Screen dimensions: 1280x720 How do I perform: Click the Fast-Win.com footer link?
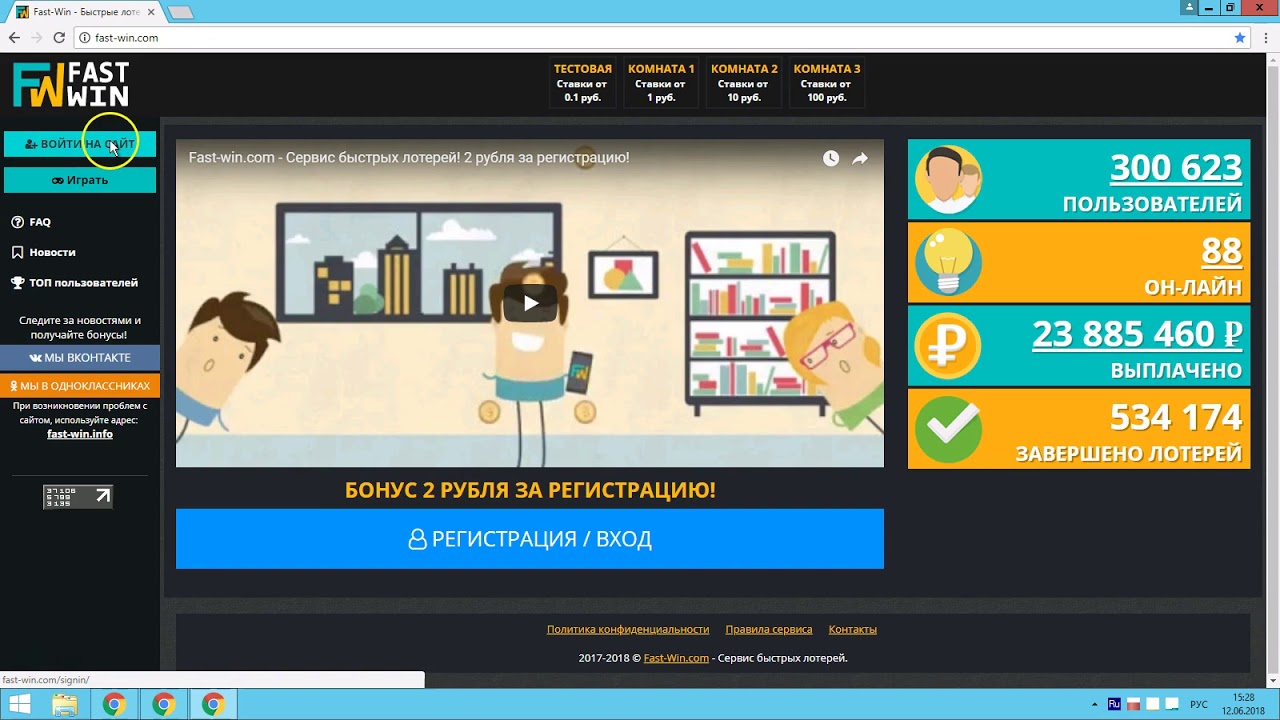(676, 658)
